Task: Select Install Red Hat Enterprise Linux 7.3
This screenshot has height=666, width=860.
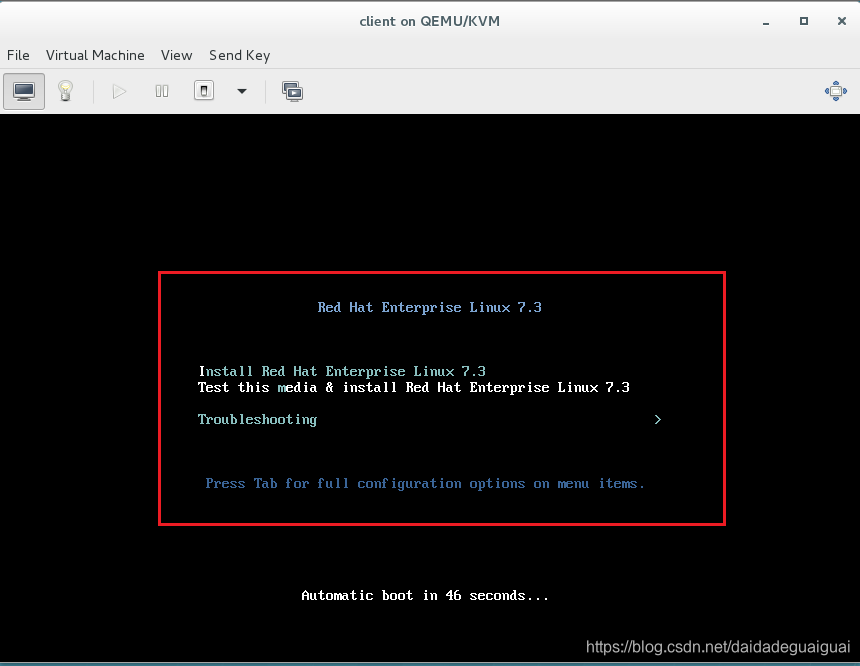Action: click(342, 371)
